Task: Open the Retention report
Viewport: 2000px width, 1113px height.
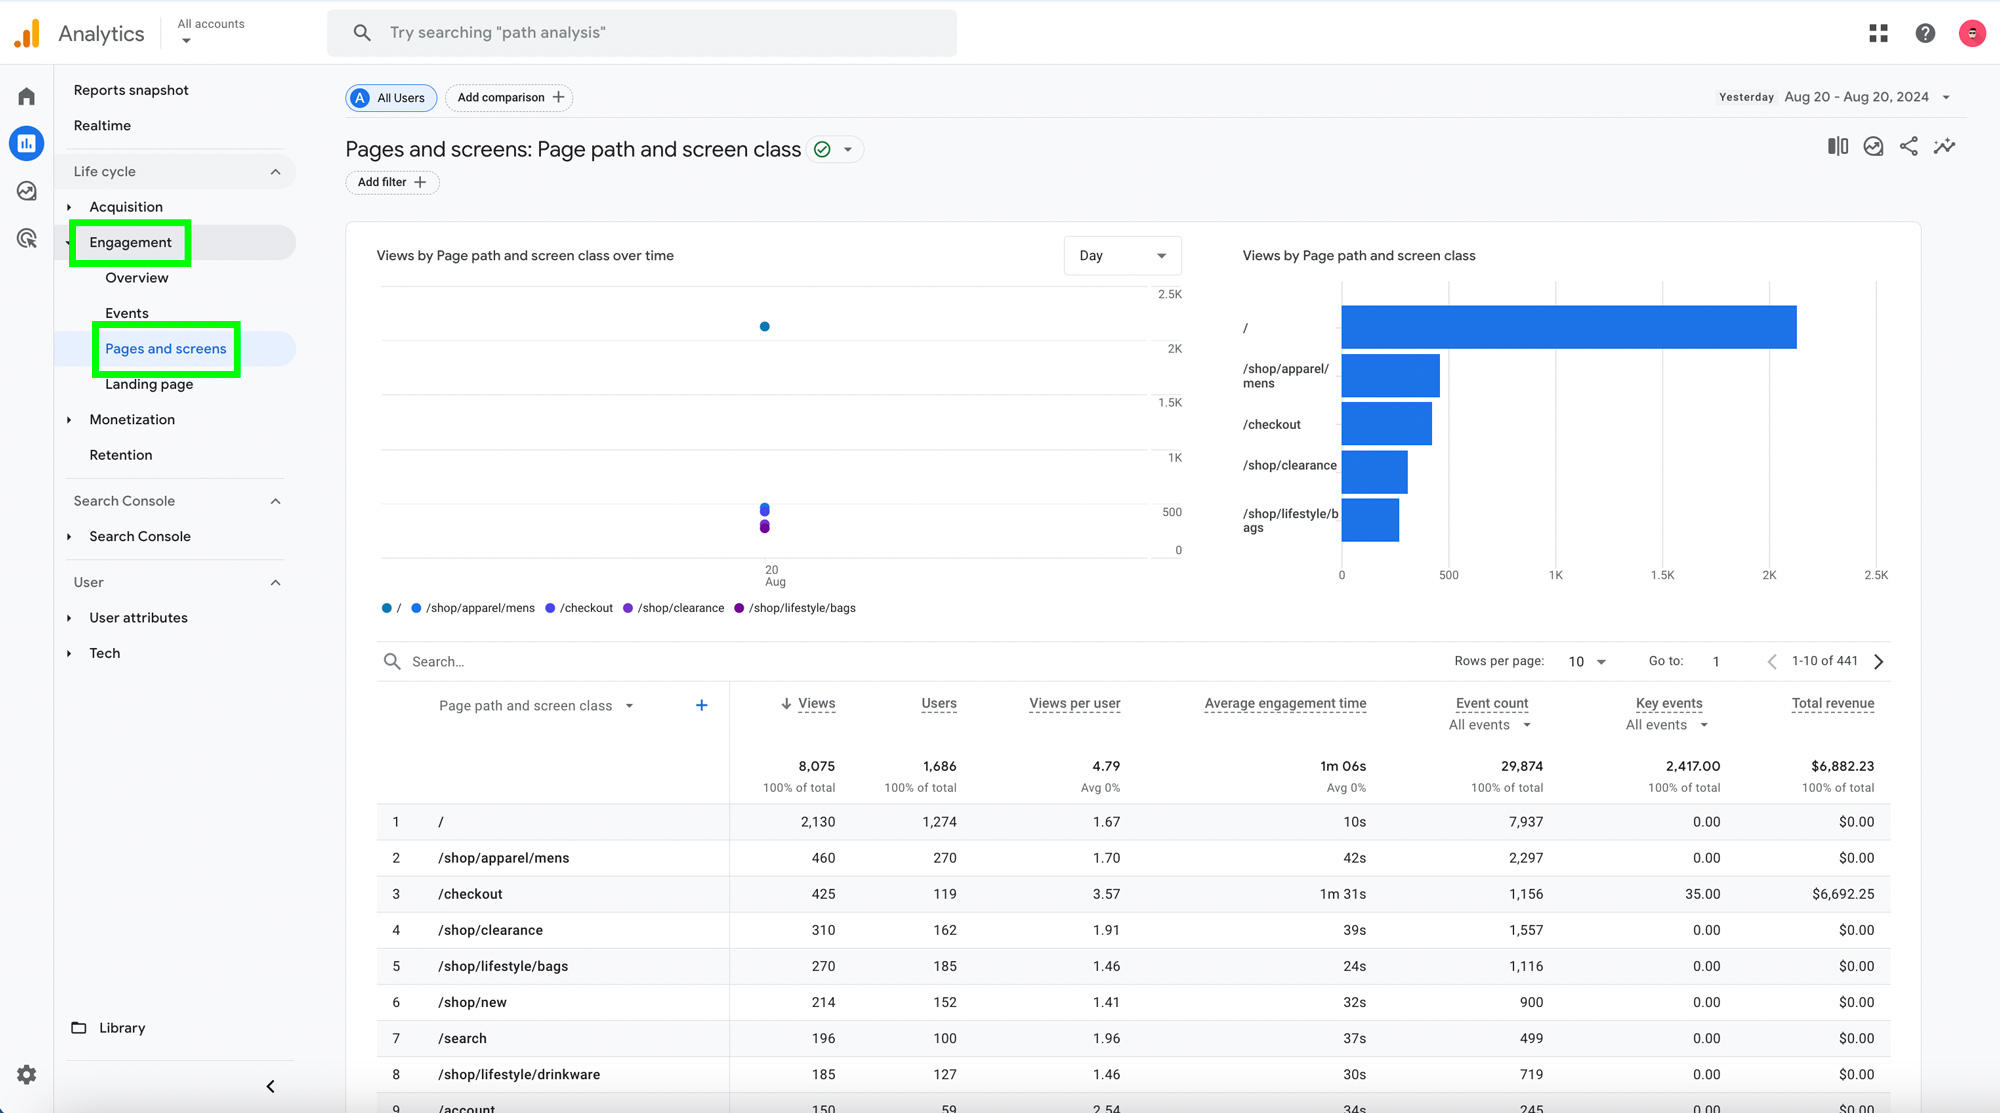Action: coord(121,456)
